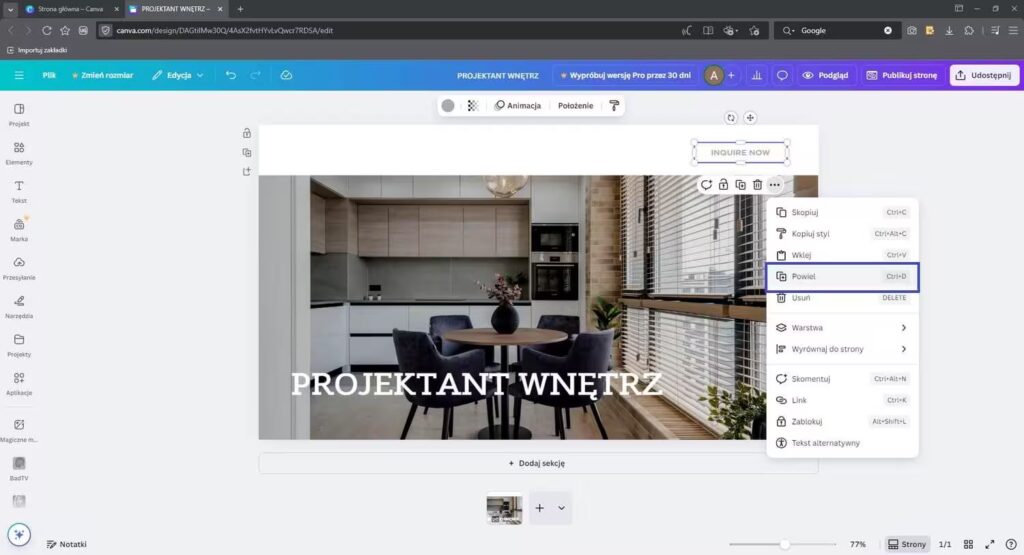Click Zmień rozmiar button
The width and height of the screenshot is (1024, 555).
[x=103, y=75]
